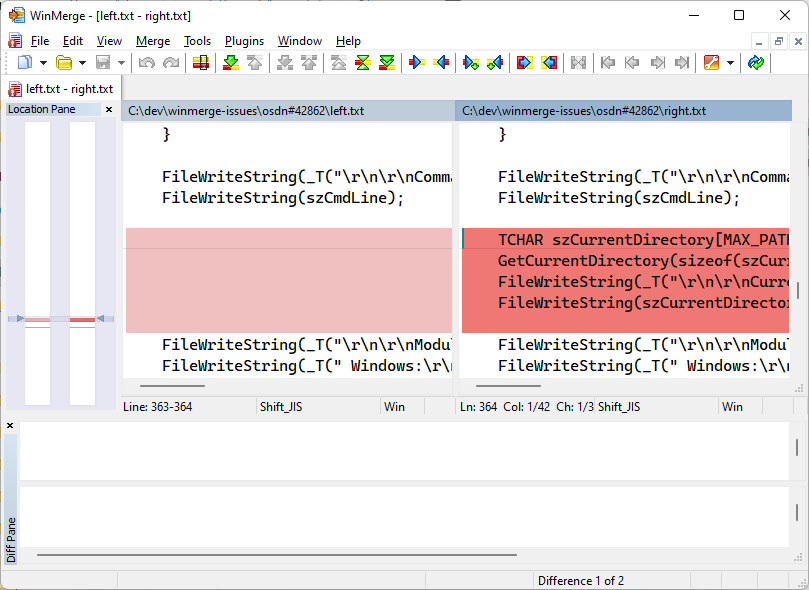This screenshot has height=590, width=809.
Task: Click the Copy Right toolbar icon
Action: point(417,63)
